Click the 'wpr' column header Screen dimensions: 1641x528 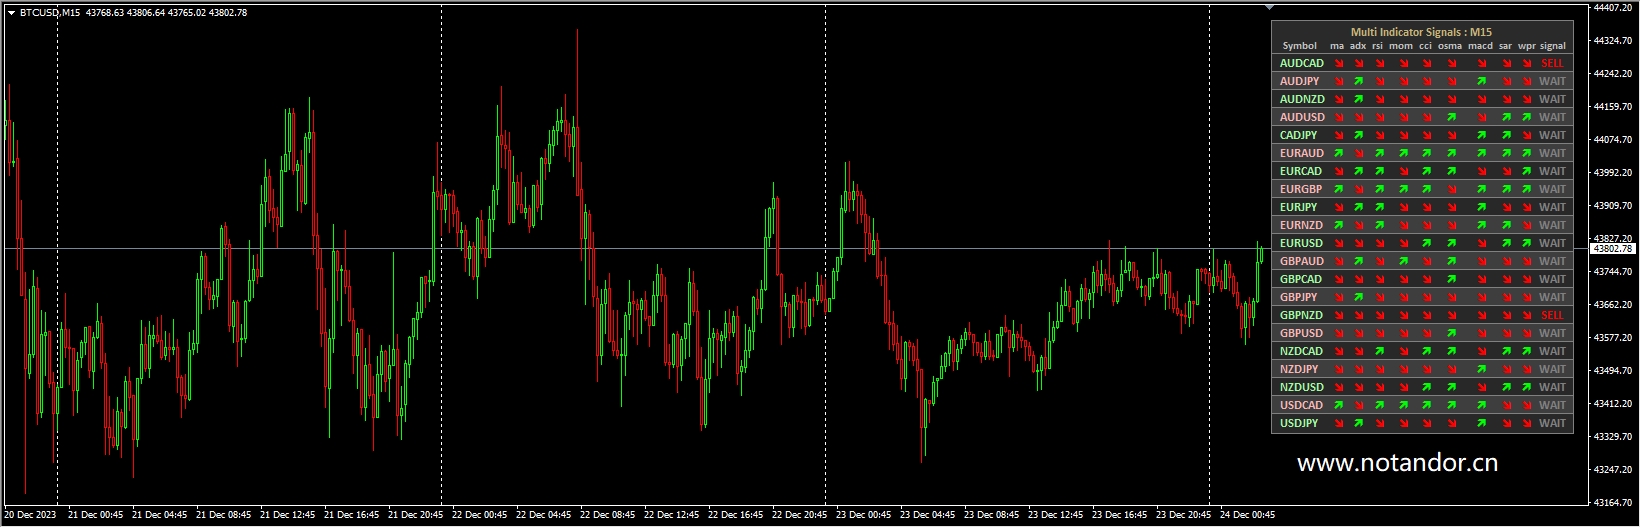point(1526,46)
